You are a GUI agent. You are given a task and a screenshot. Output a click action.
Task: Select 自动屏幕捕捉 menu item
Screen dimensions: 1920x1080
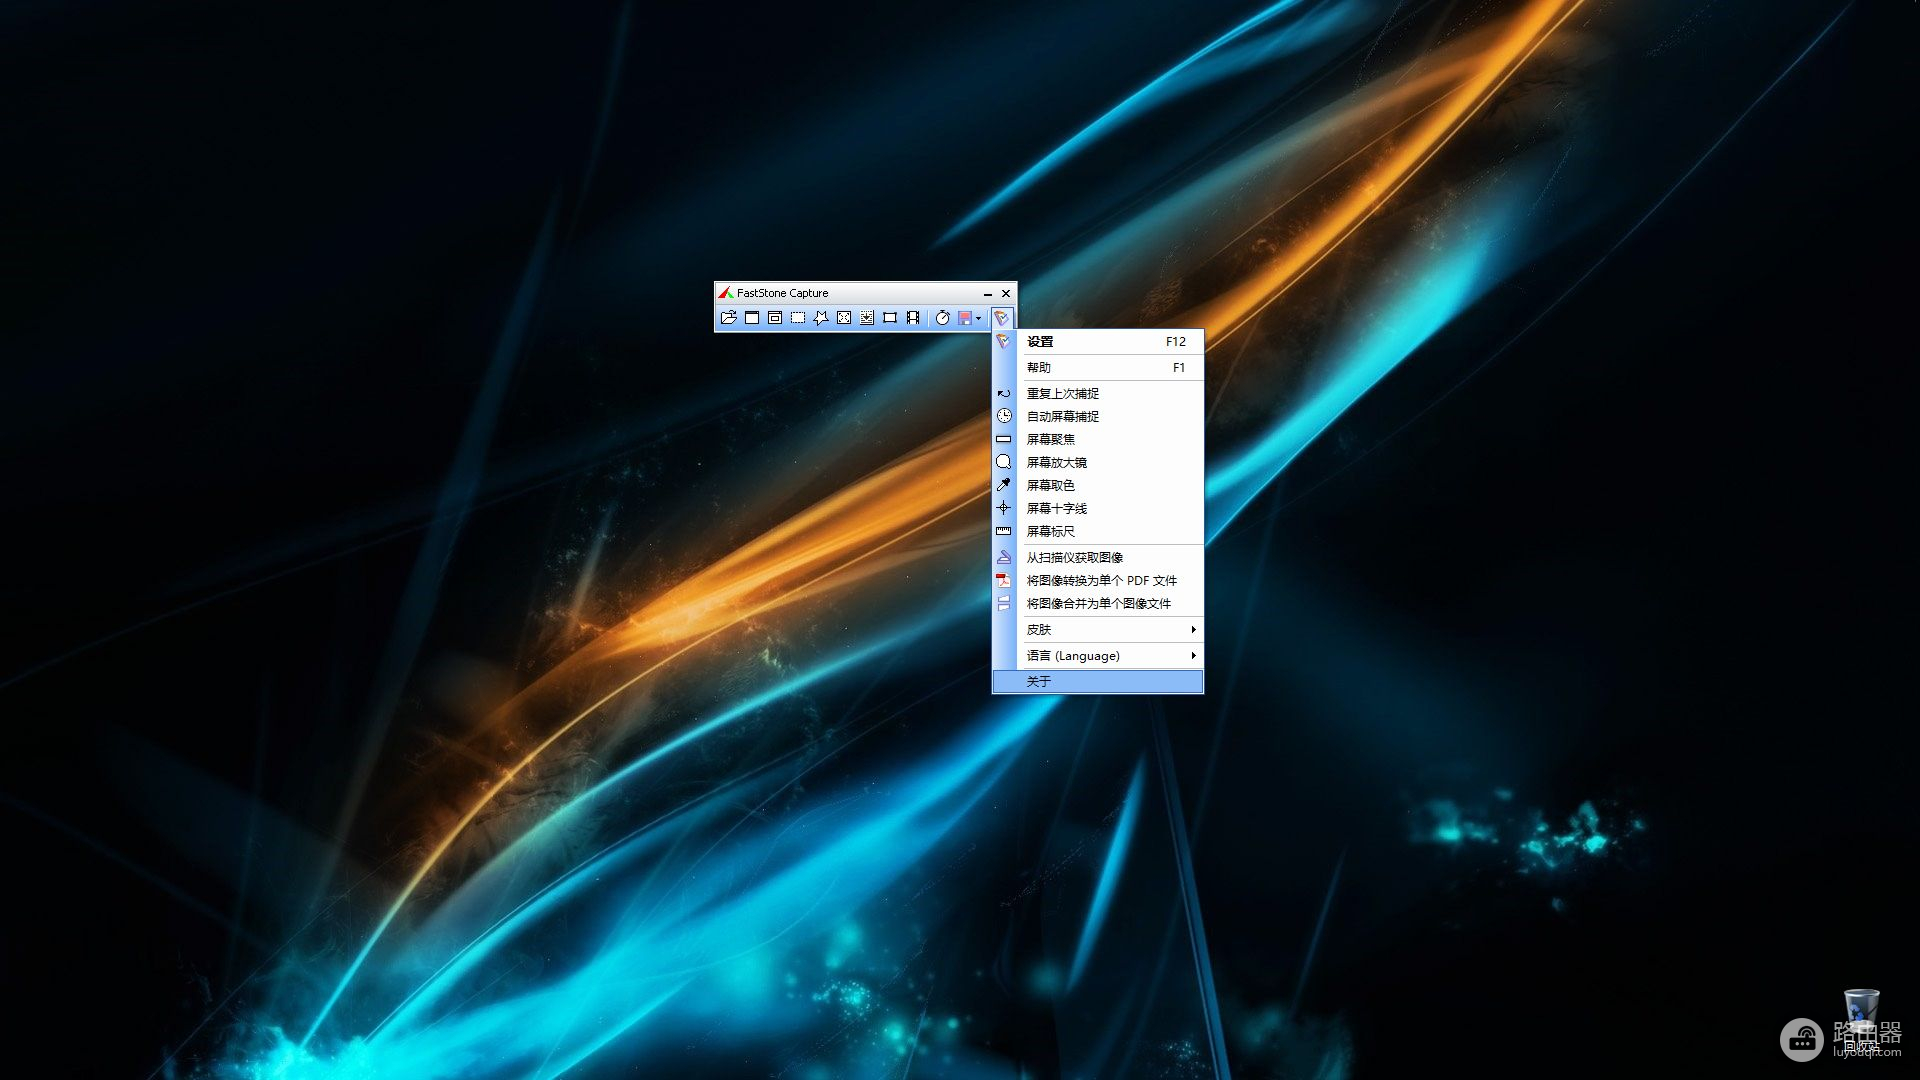tap(1098, 417)
